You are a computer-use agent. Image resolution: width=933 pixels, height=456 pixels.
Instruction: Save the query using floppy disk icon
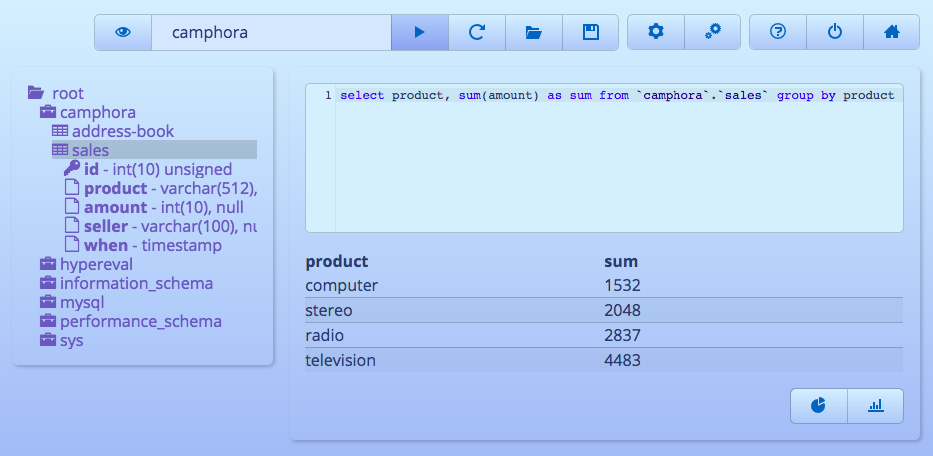point(590,32)
